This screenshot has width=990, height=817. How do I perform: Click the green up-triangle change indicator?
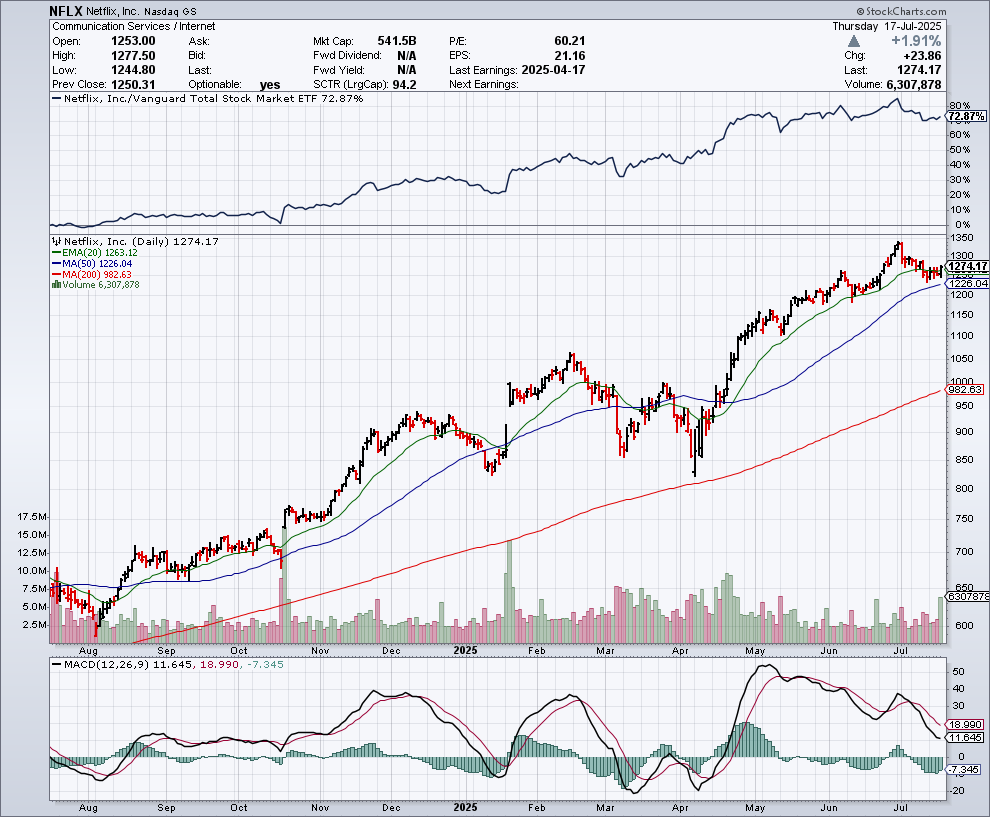[x=854, y=41]
